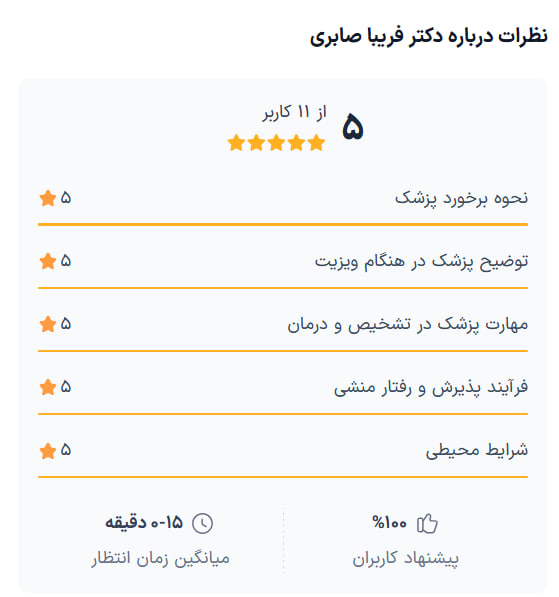Click the میانگین زمان انتظار label
The image size is (559, 597).
(160, 559)
